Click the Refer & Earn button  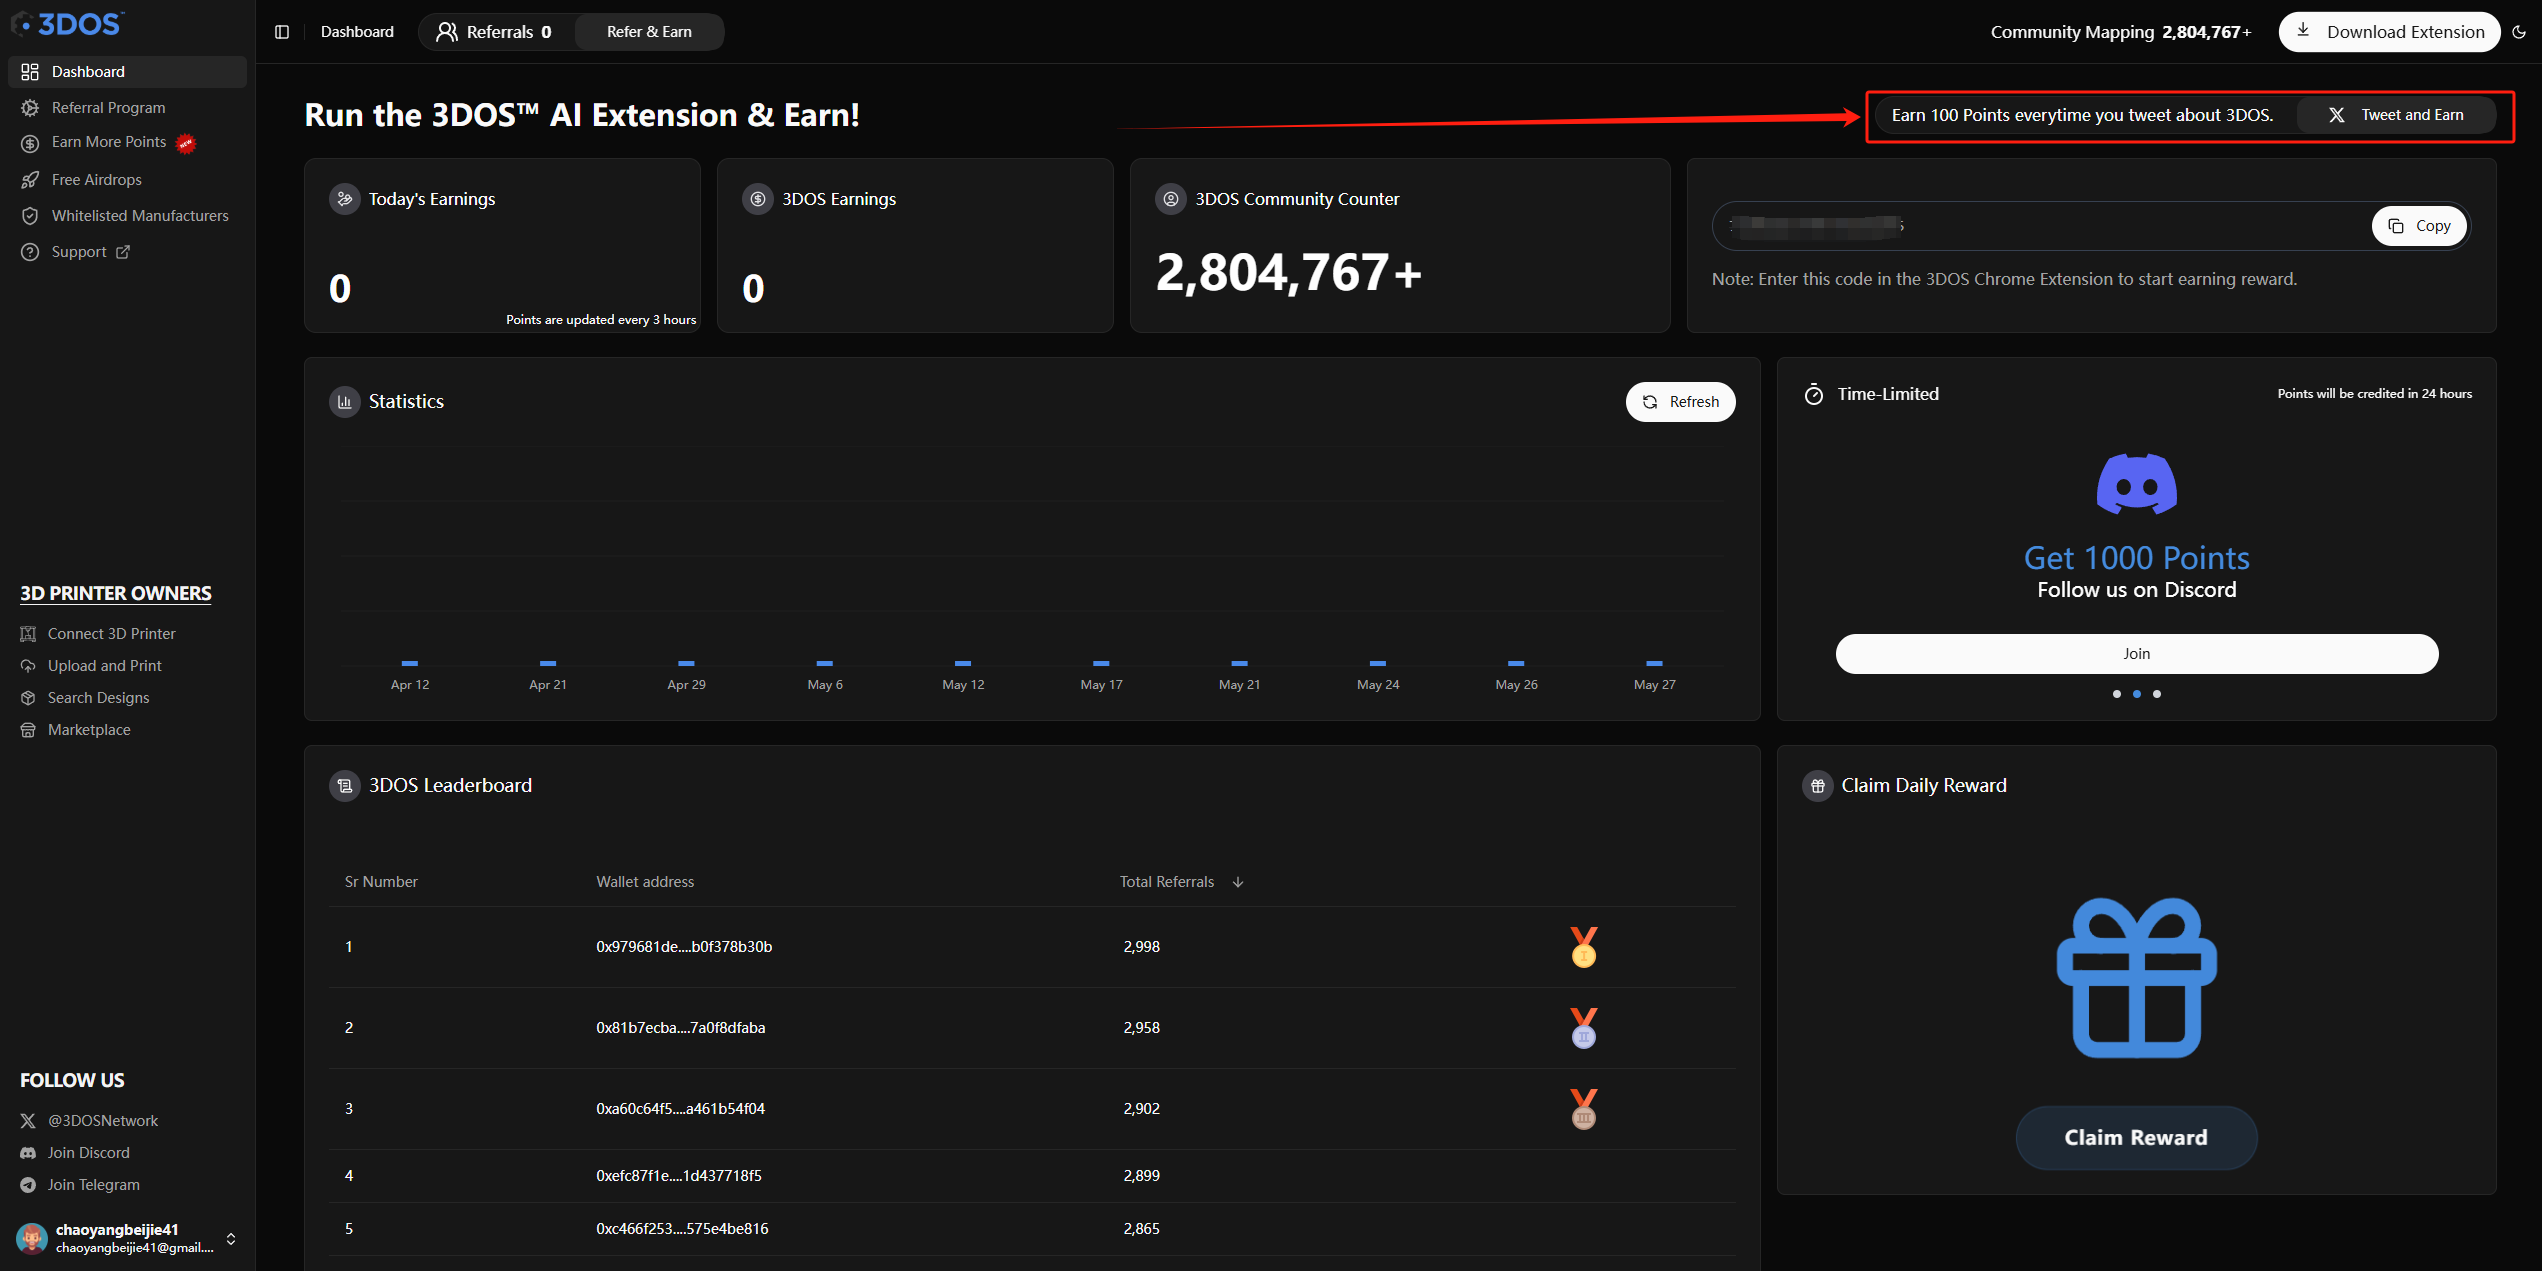(649, 32)
